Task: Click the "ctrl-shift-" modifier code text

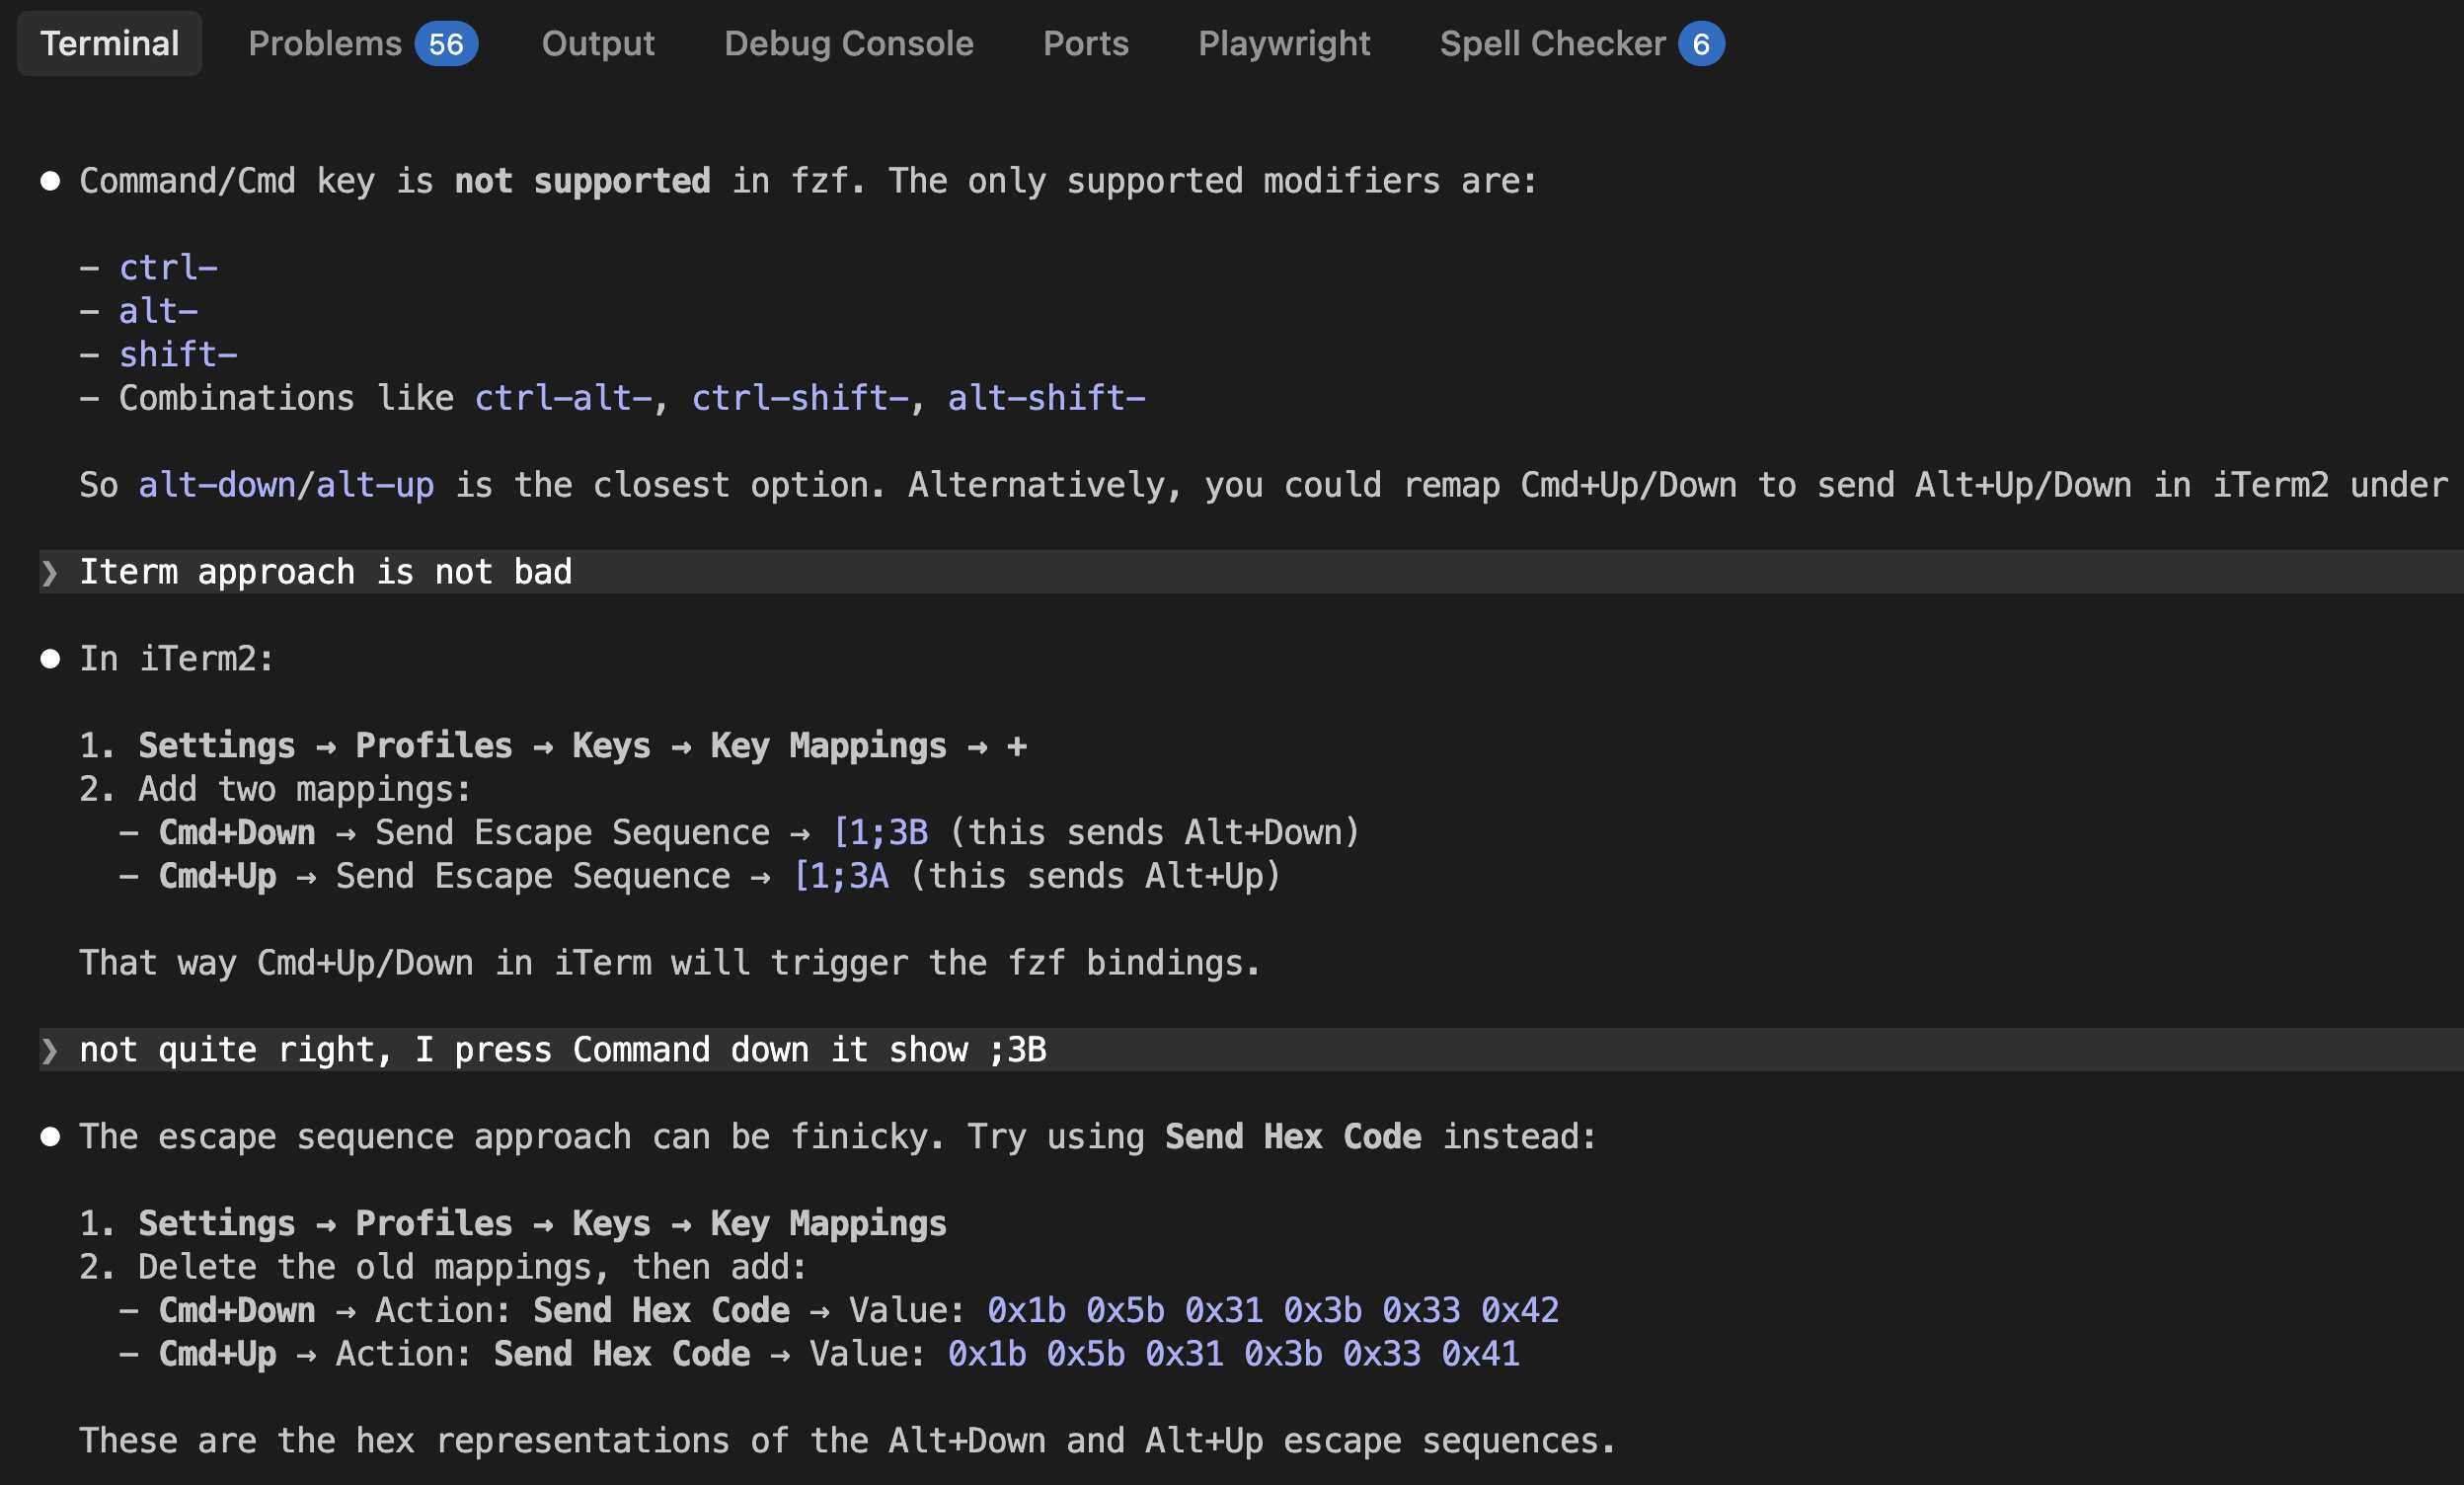Action: [801, 398]
